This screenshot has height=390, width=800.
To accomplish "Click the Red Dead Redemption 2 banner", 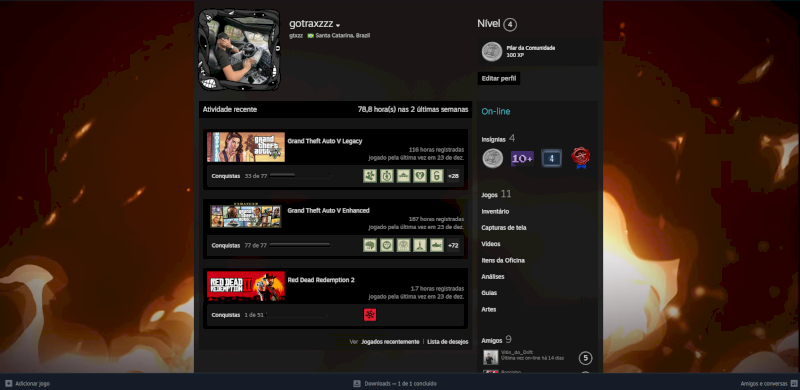I will tap(246, 286).
